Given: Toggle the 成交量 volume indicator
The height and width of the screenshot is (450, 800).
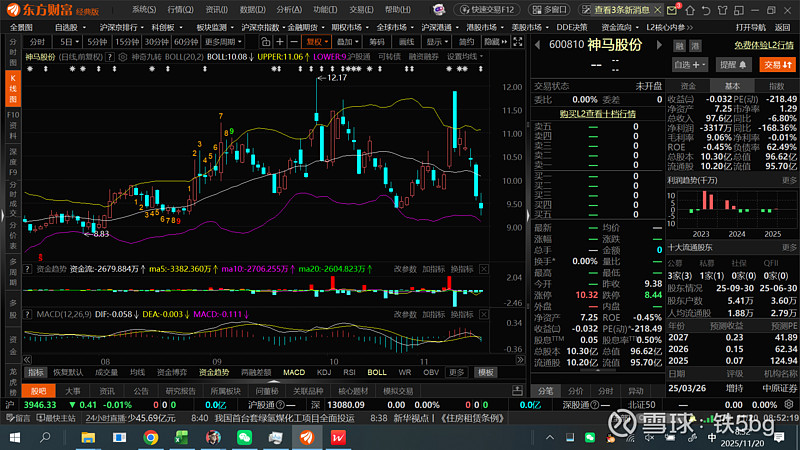Looking at the screenshot, I should point(106,372).
